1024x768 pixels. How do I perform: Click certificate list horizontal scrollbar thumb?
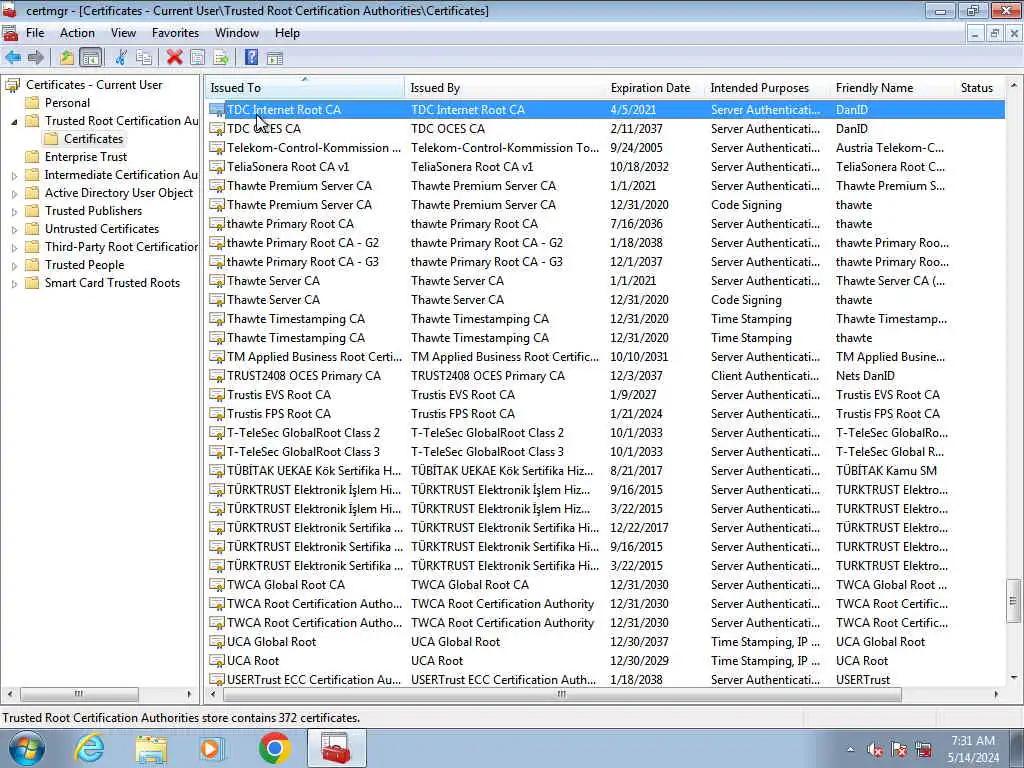[562, 694]
